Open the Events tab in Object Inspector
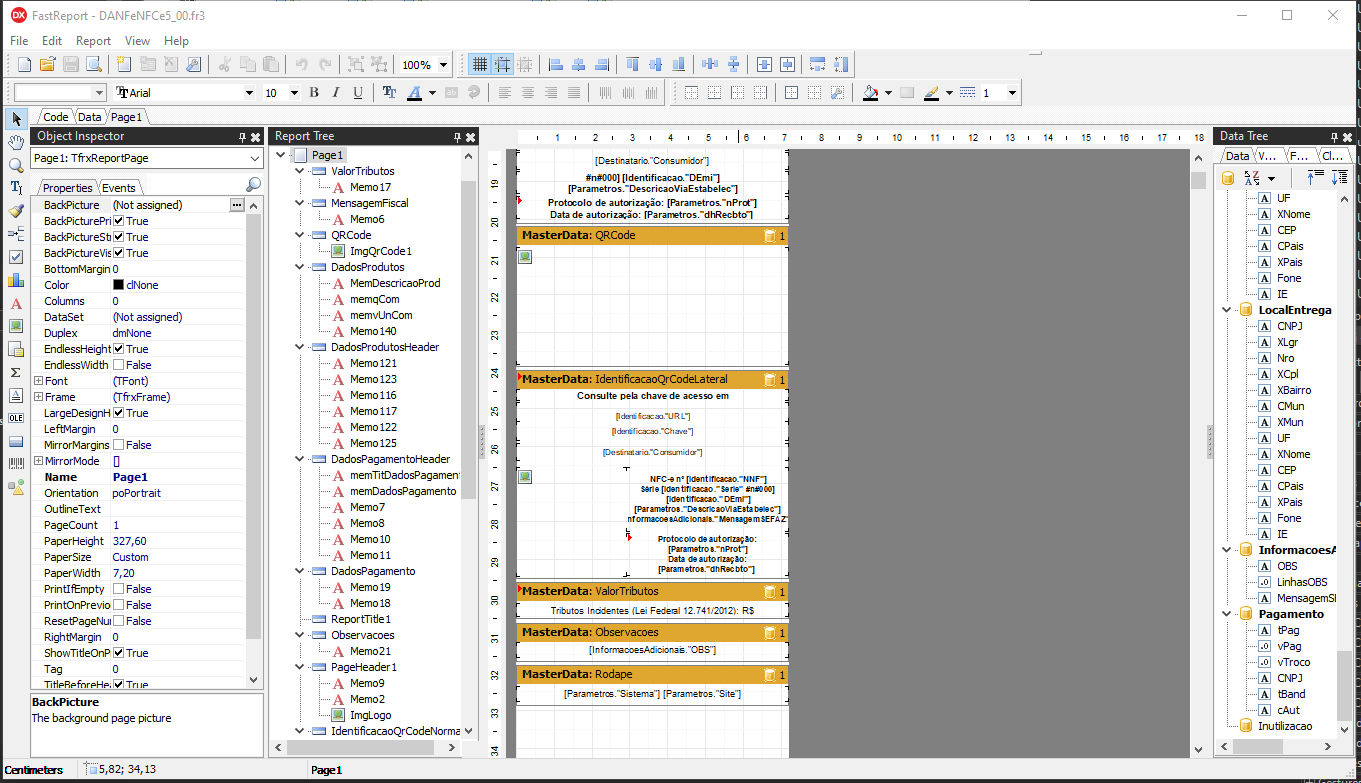The width and height of the screenshot is (1361, 783). coord(119,188)
